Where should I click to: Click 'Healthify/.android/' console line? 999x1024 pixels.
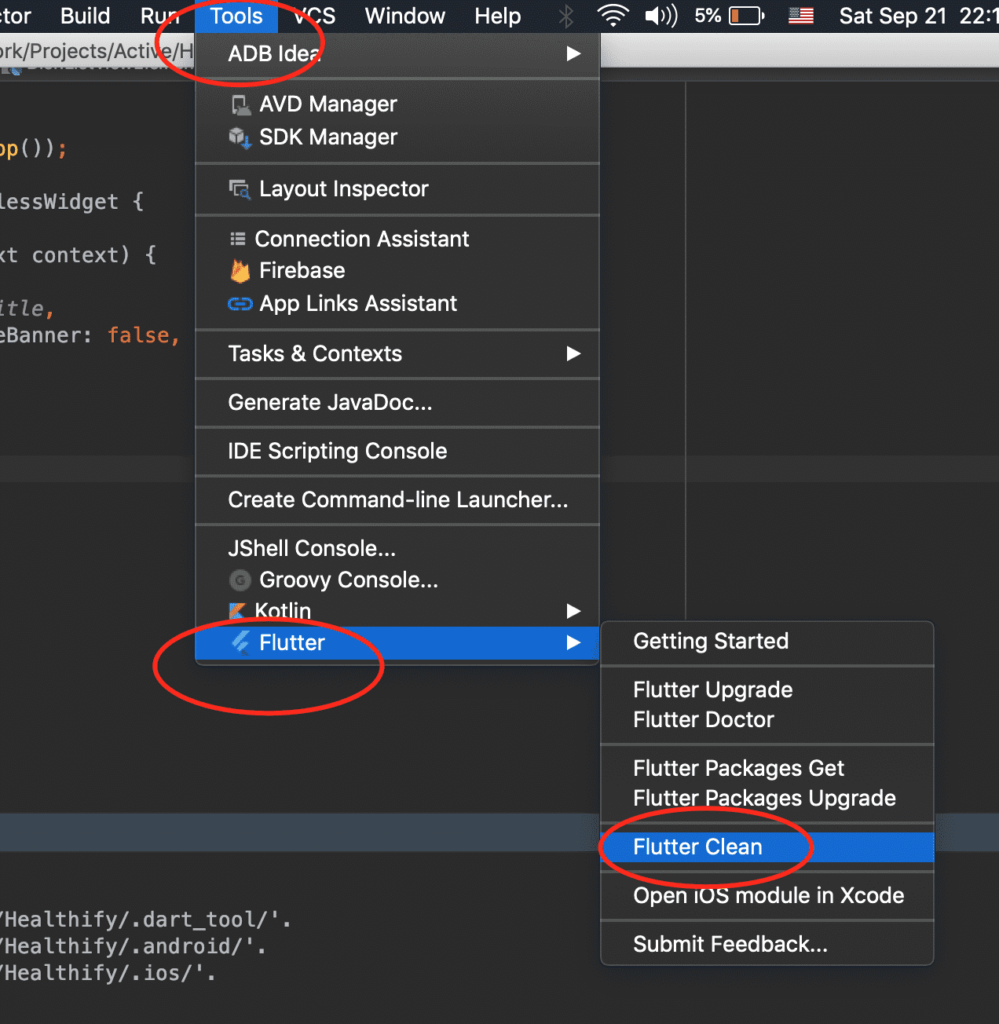coord(133,947)
